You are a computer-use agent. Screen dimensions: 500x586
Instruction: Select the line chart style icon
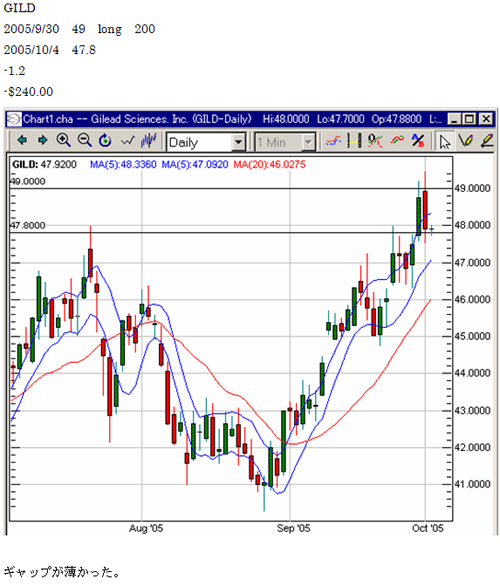[x=127, y=141]
